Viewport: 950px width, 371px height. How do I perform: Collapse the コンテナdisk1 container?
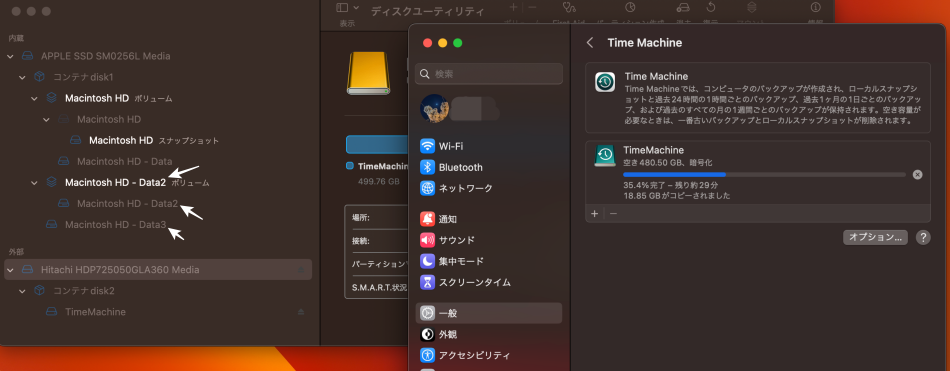coord(22,78)
